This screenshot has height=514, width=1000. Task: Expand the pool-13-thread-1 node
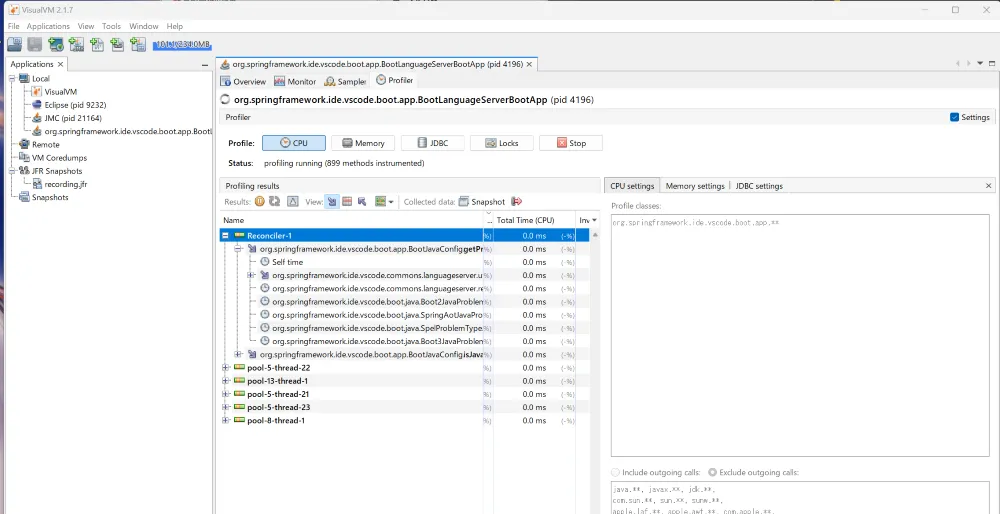click(225, 381)
